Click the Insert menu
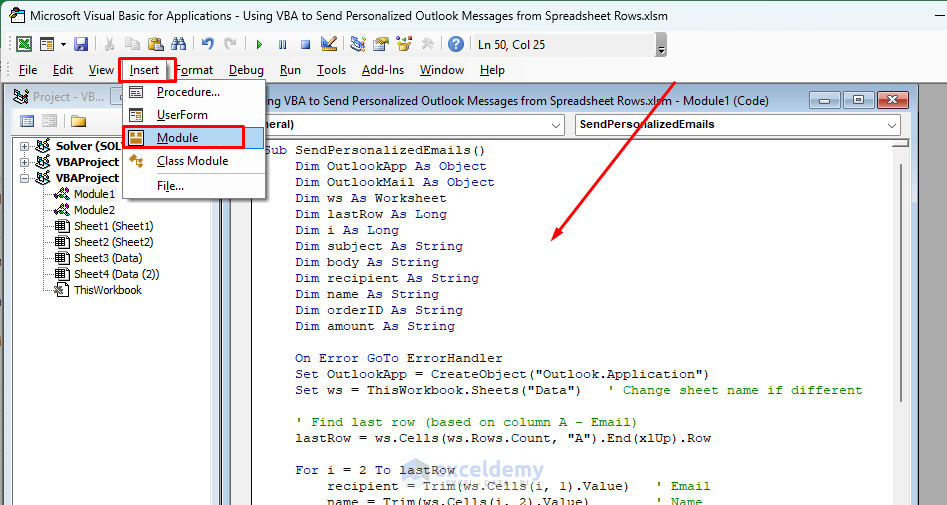Image resolution: width=947 pixels, height=505 pixels. tap(144, 70)
